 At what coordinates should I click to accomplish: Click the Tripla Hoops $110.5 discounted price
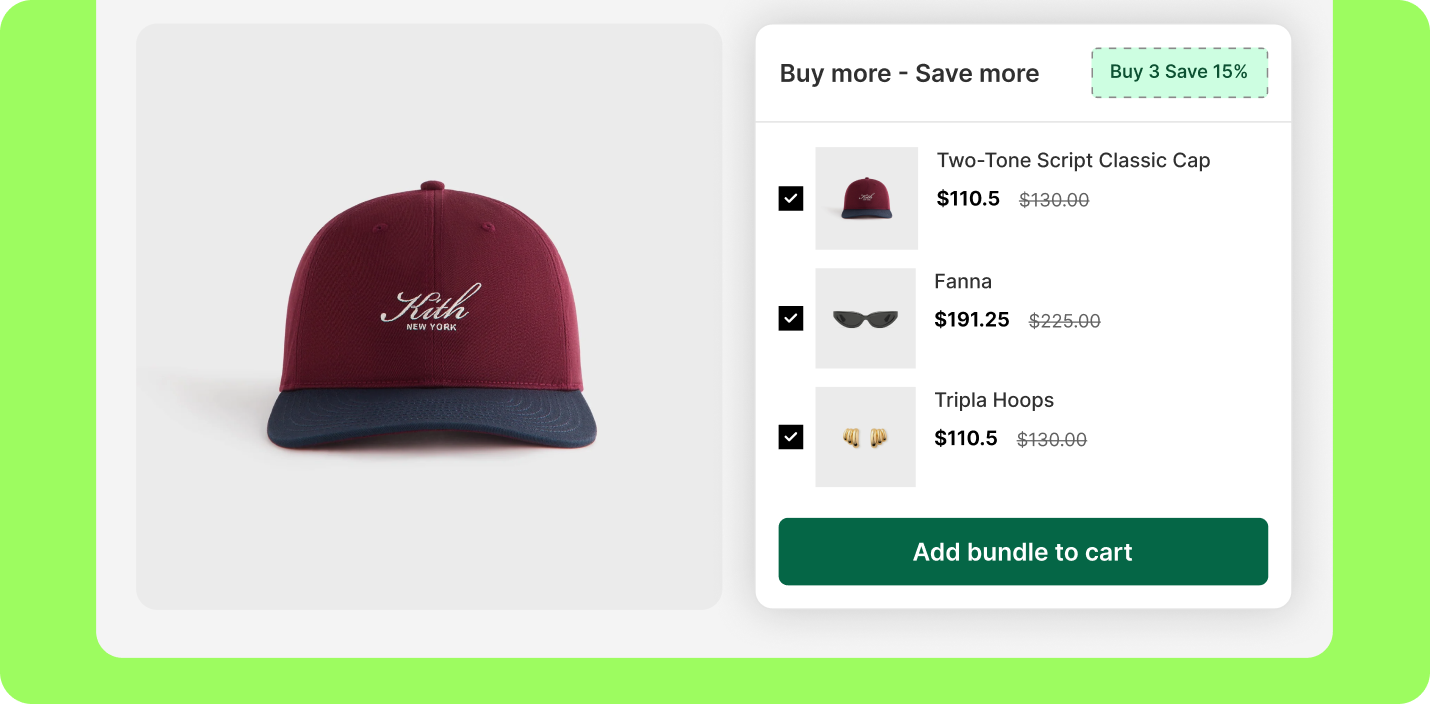tap(966, 438)
